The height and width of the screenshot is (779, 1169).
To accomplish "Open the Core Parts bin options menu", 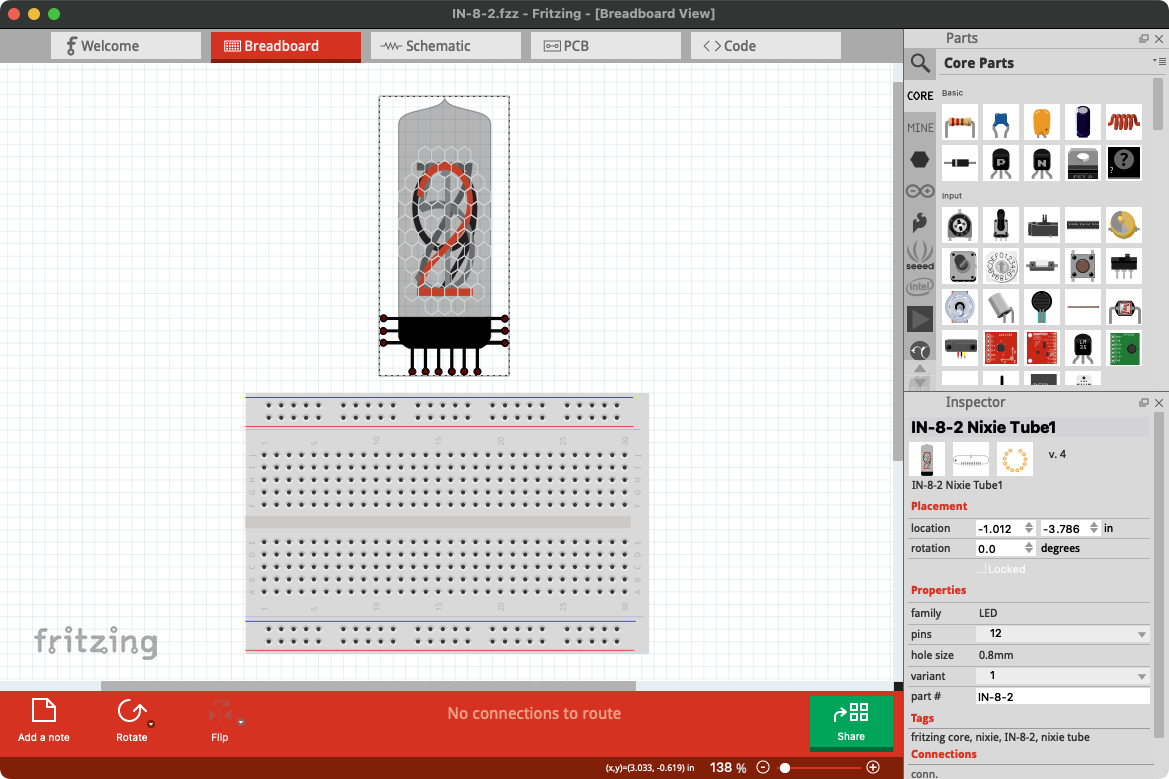I will click(x=1159, y=61).
